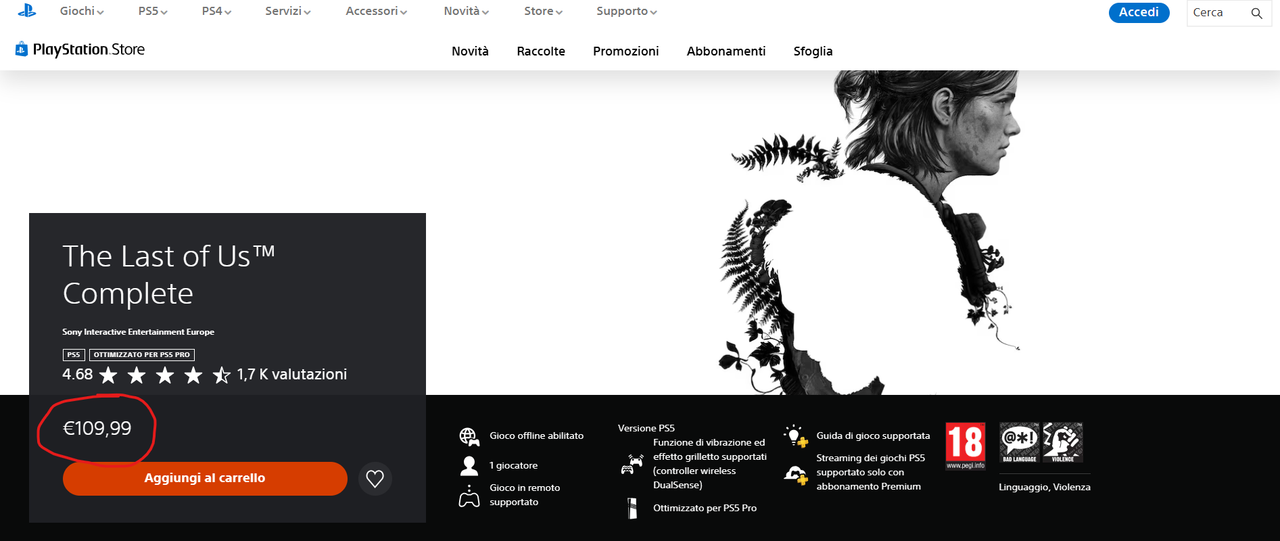Click the 4.68 rating score

(x=77, y=375)
